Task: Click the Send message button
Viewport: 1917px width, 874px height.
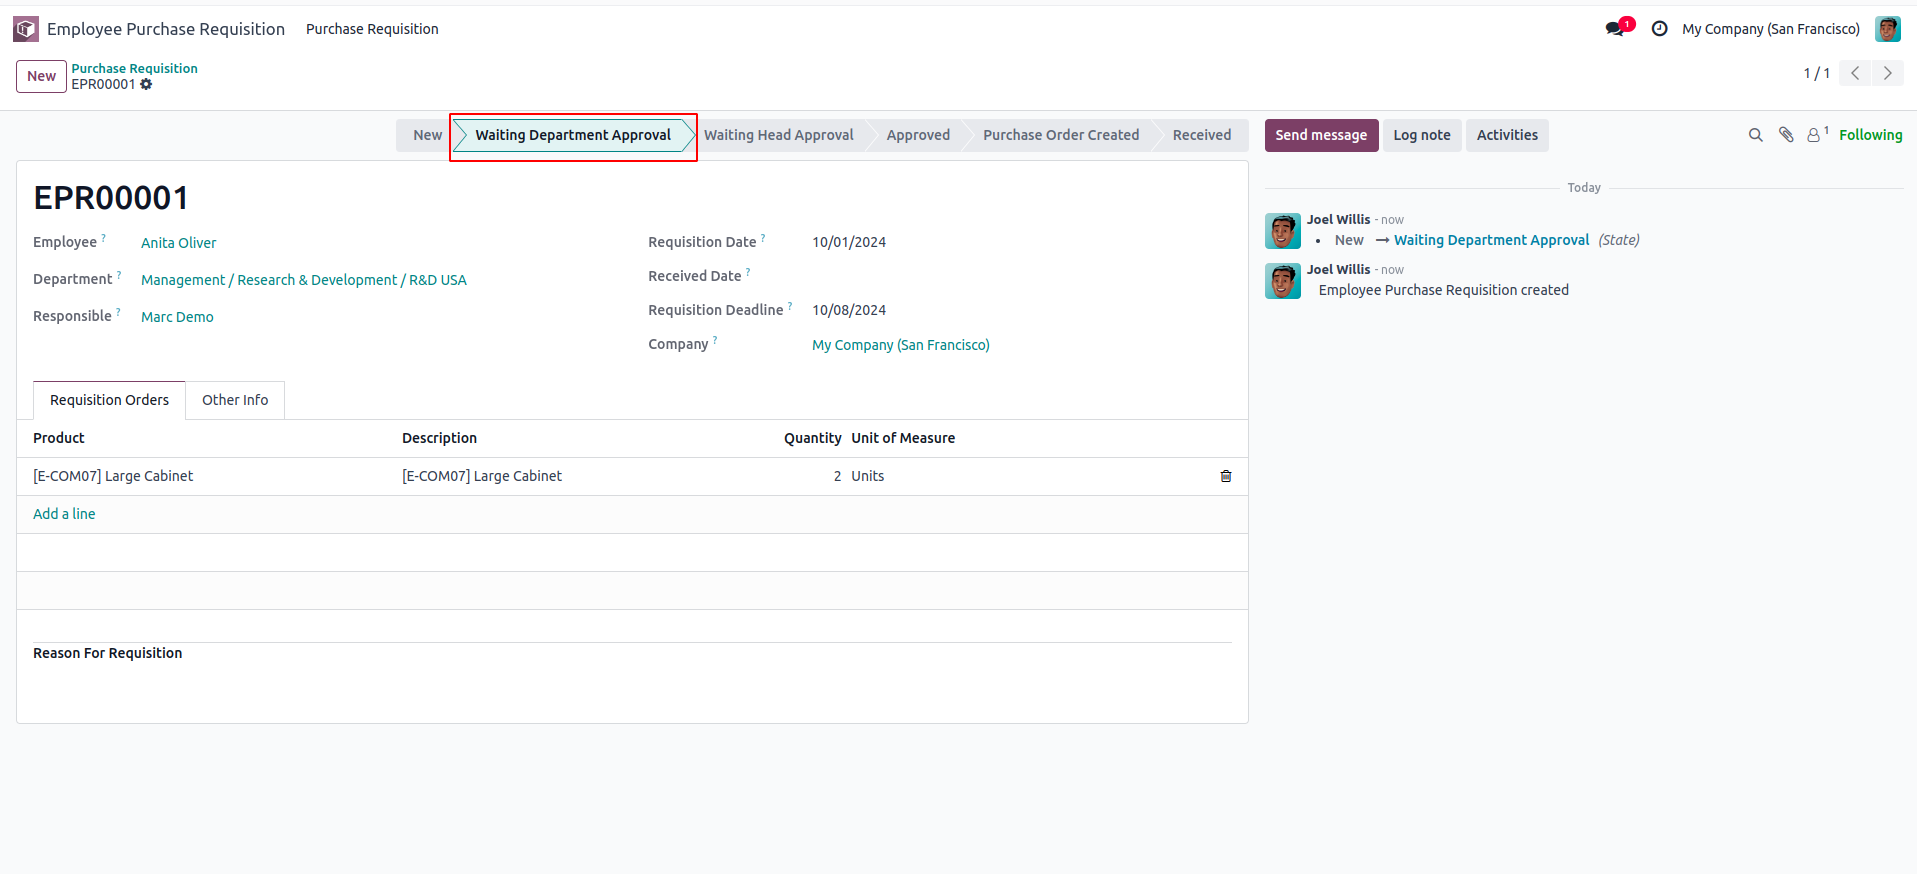Action: [x=1321, y=135]
